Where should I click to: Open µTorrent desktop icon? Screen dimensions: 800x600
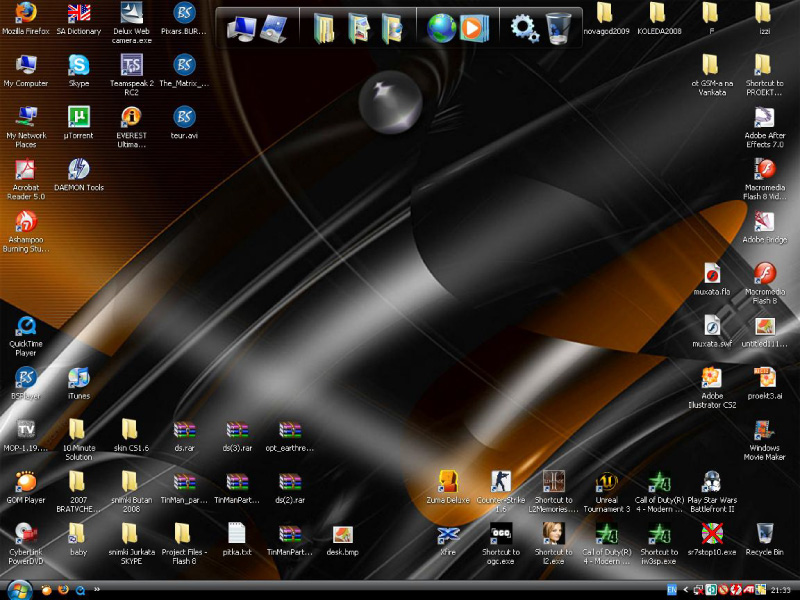tap(78, 117)
